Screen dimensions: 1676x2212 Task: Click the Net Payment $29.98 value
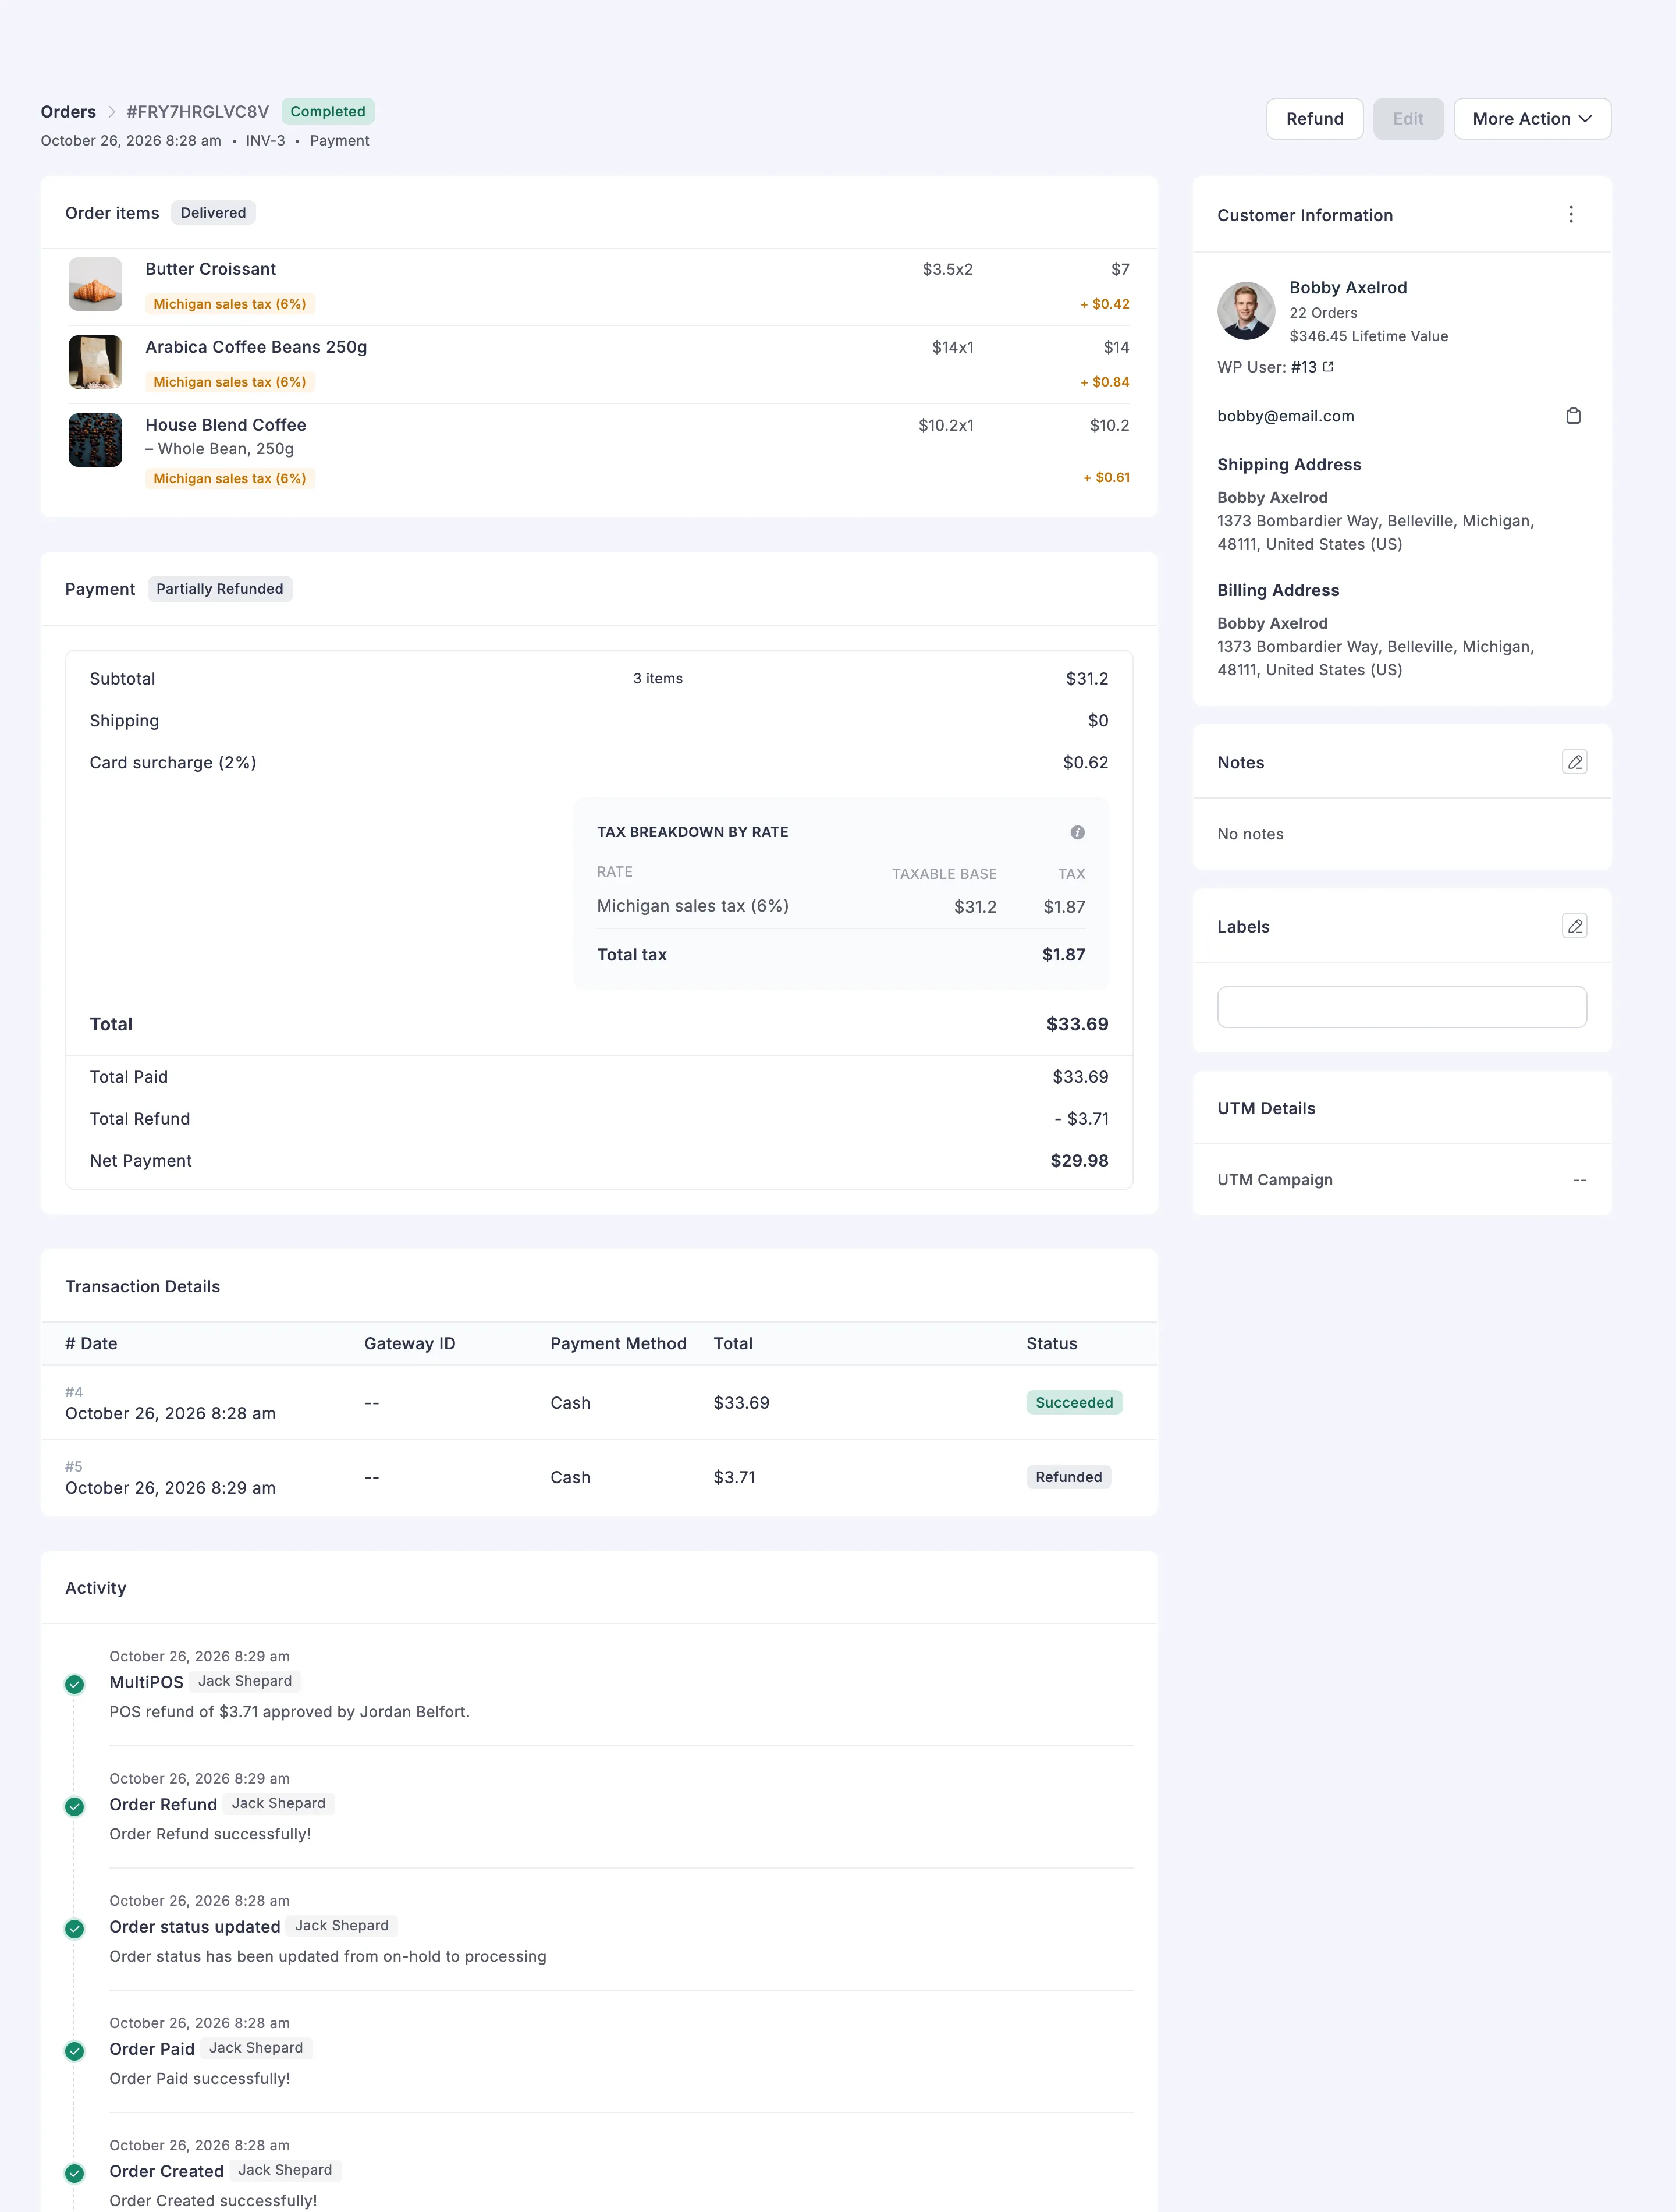click(1079, 1161)
